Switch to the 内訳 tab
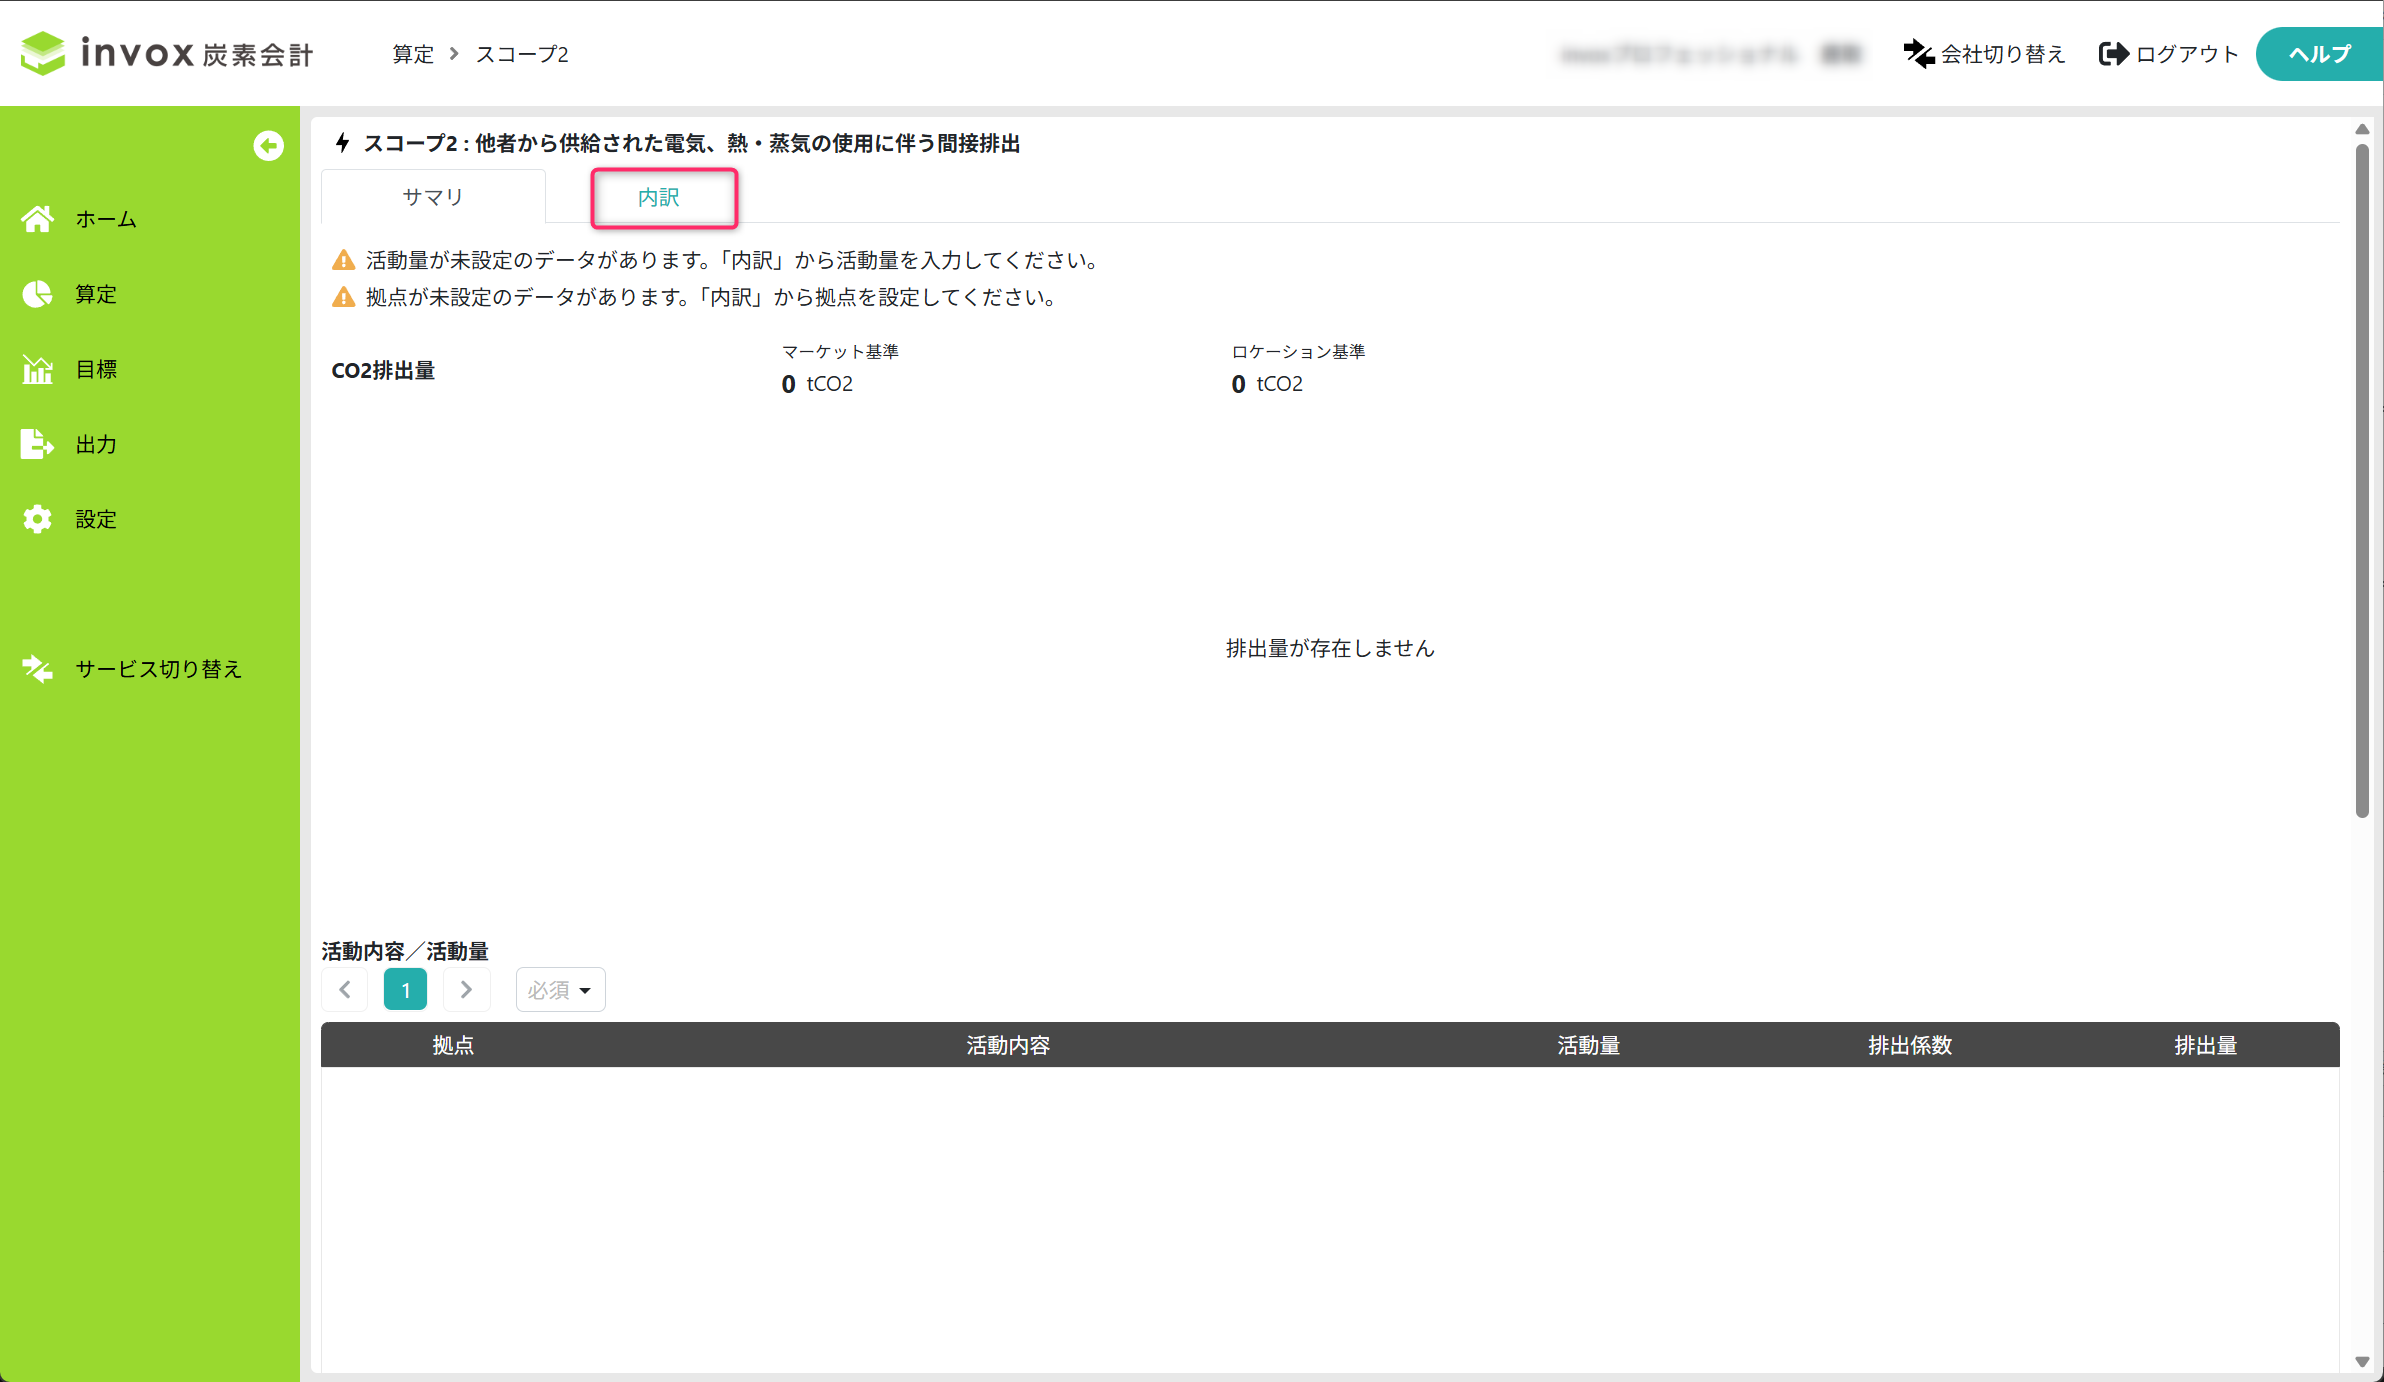The width and height of the screenshot is (2384, 1382). (x=660, y=197)
